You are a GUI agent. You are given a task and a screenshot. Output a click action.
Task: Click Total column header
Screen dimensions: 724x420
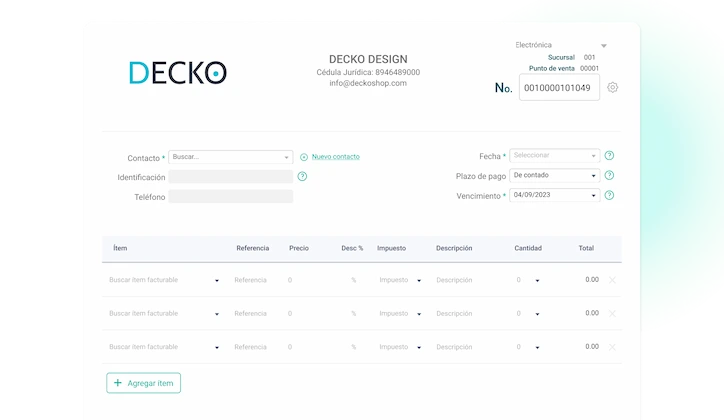click(x=586, y=248)
